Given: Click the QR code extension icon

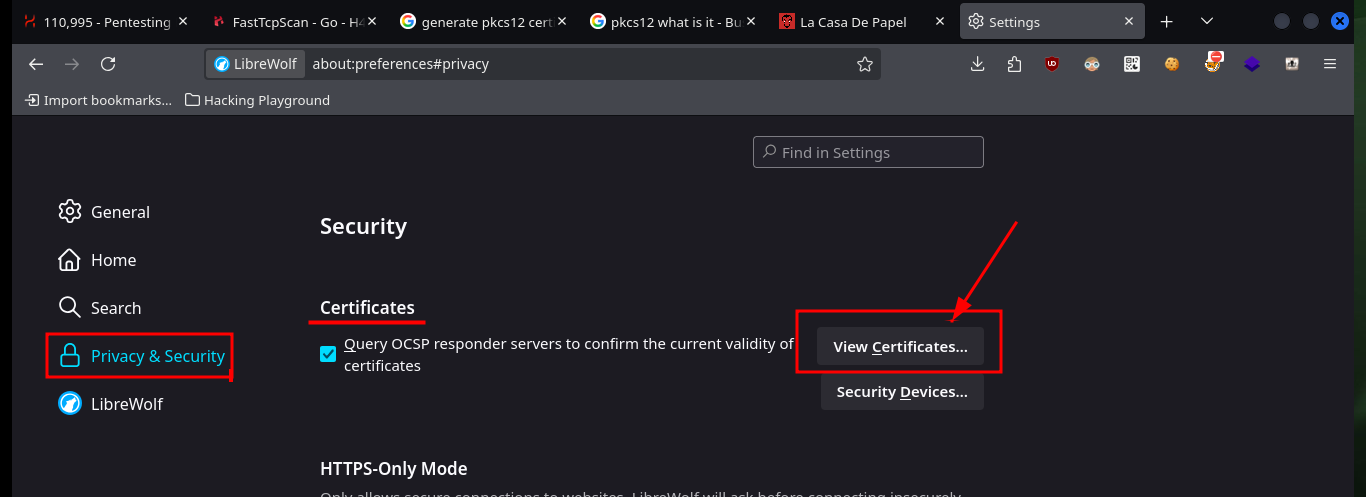Looking at the screenshot, I should coord(1132,64).
